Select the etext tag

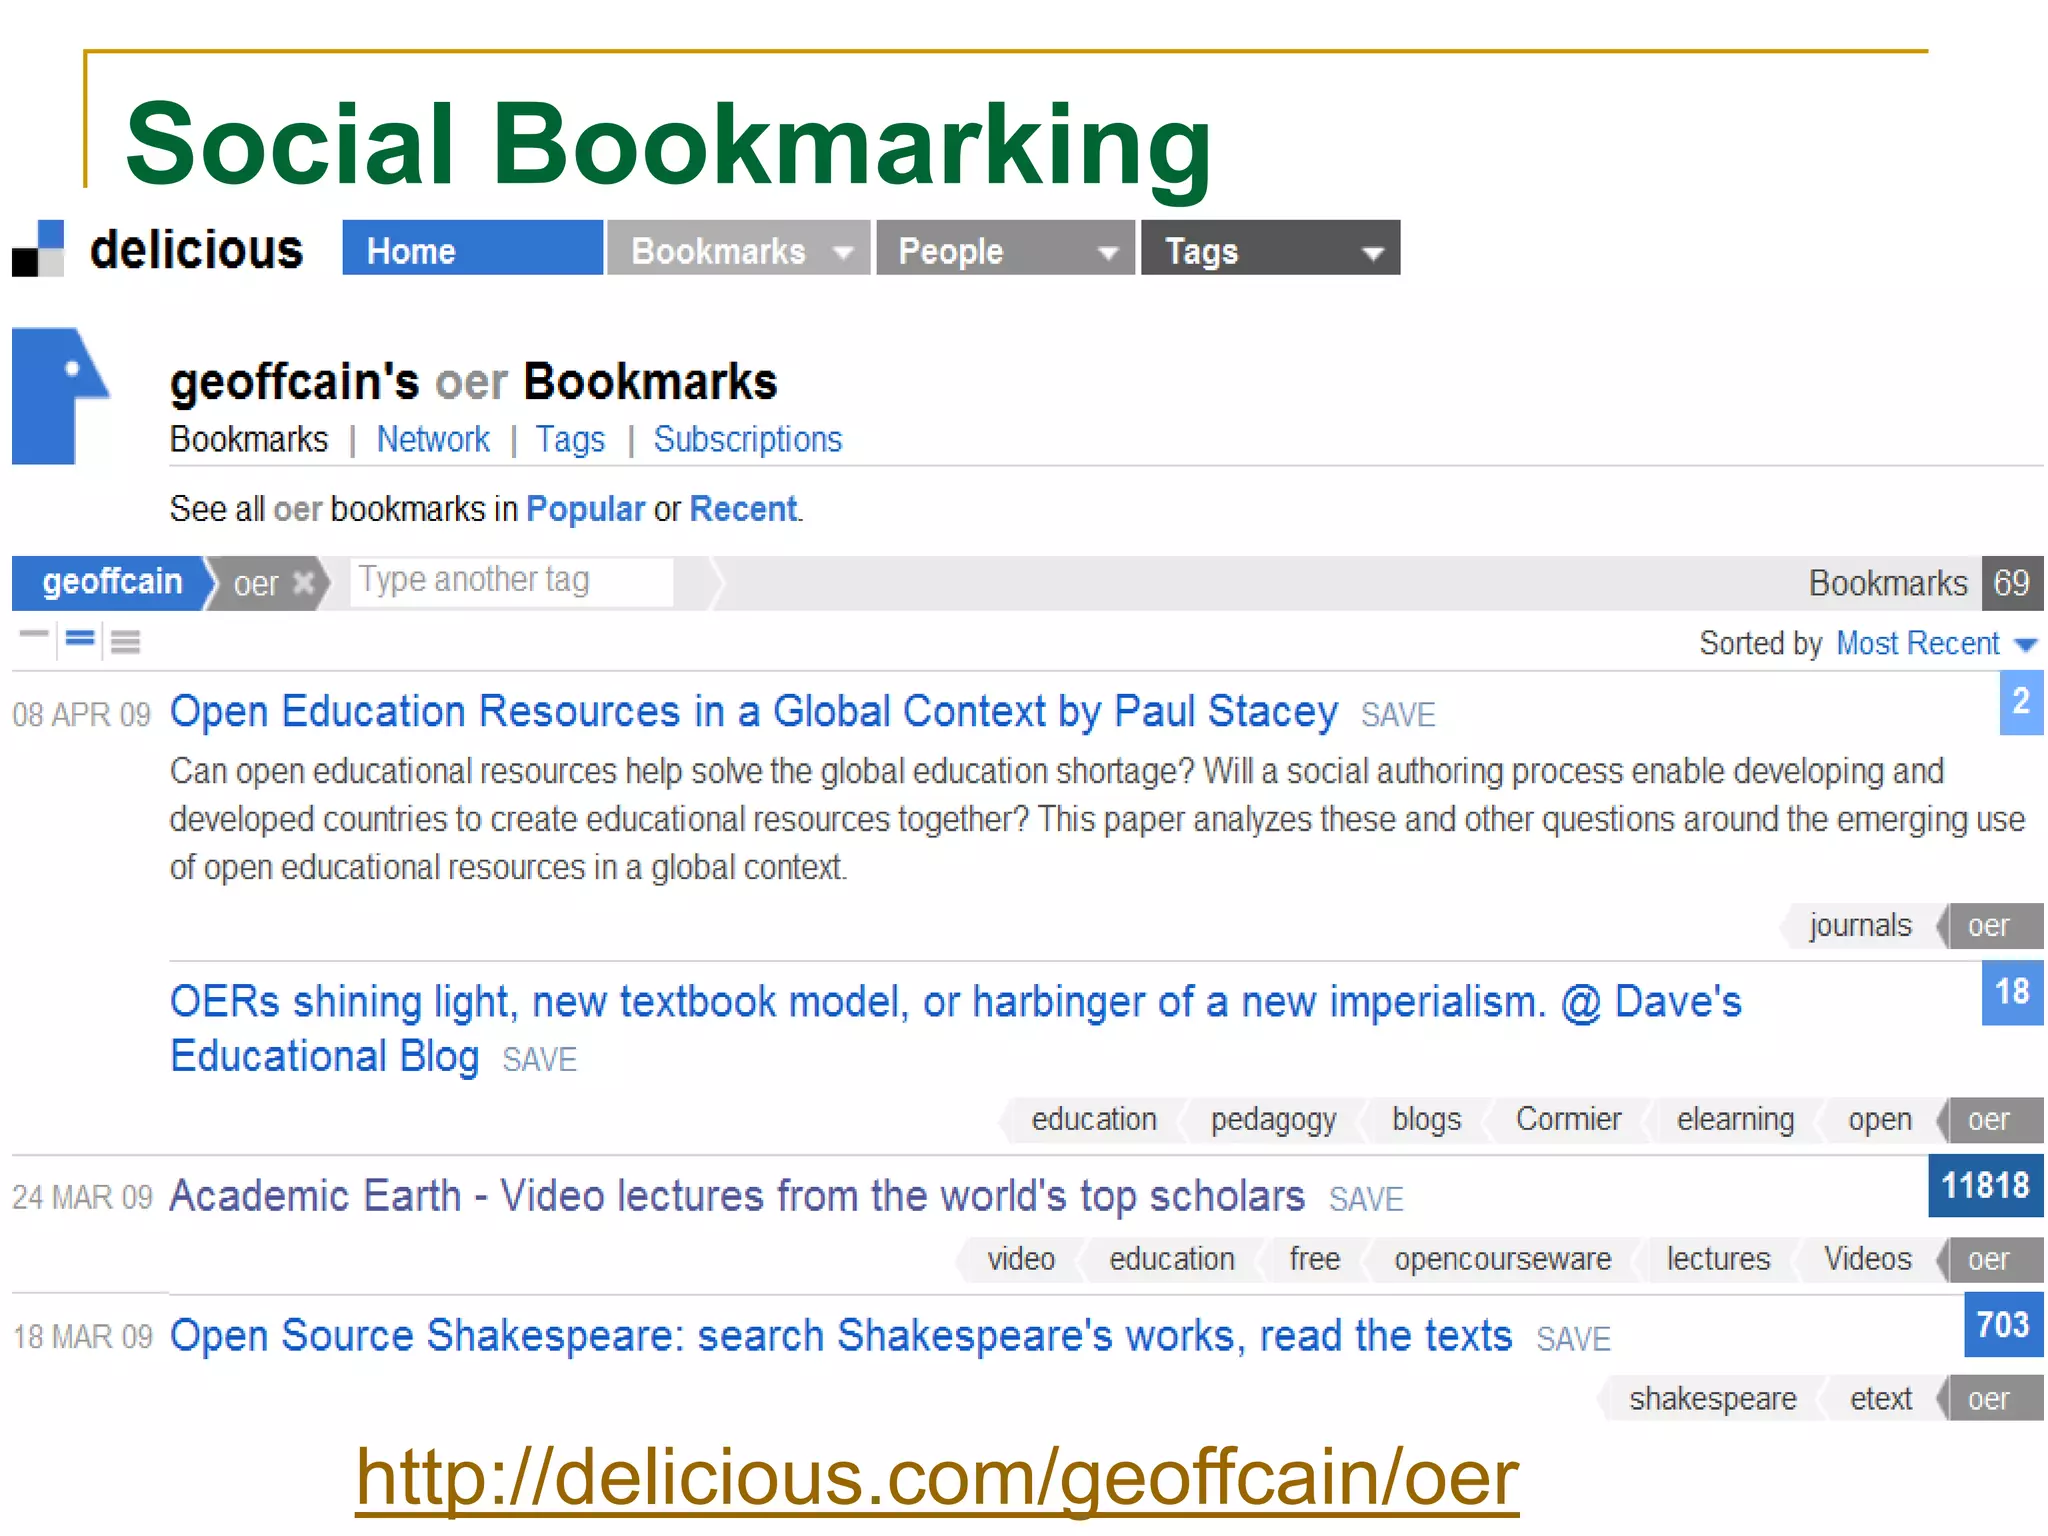(x=1880, y=1399)
